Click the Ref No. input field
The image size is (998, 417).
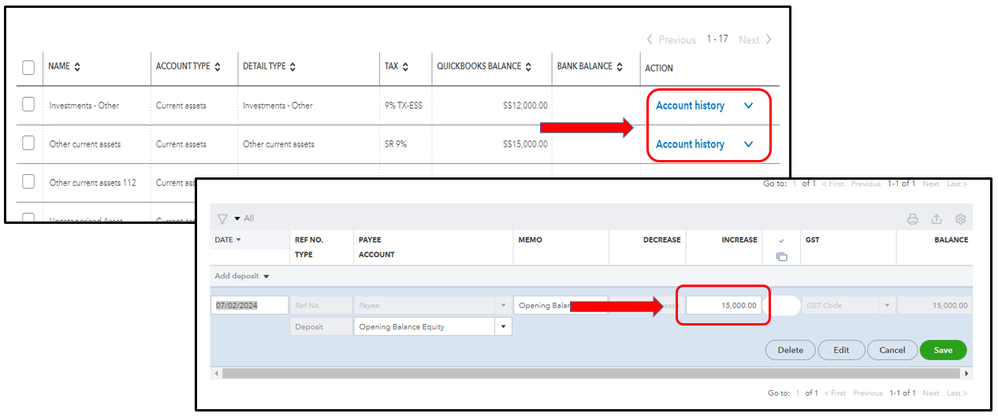(321, 306)
